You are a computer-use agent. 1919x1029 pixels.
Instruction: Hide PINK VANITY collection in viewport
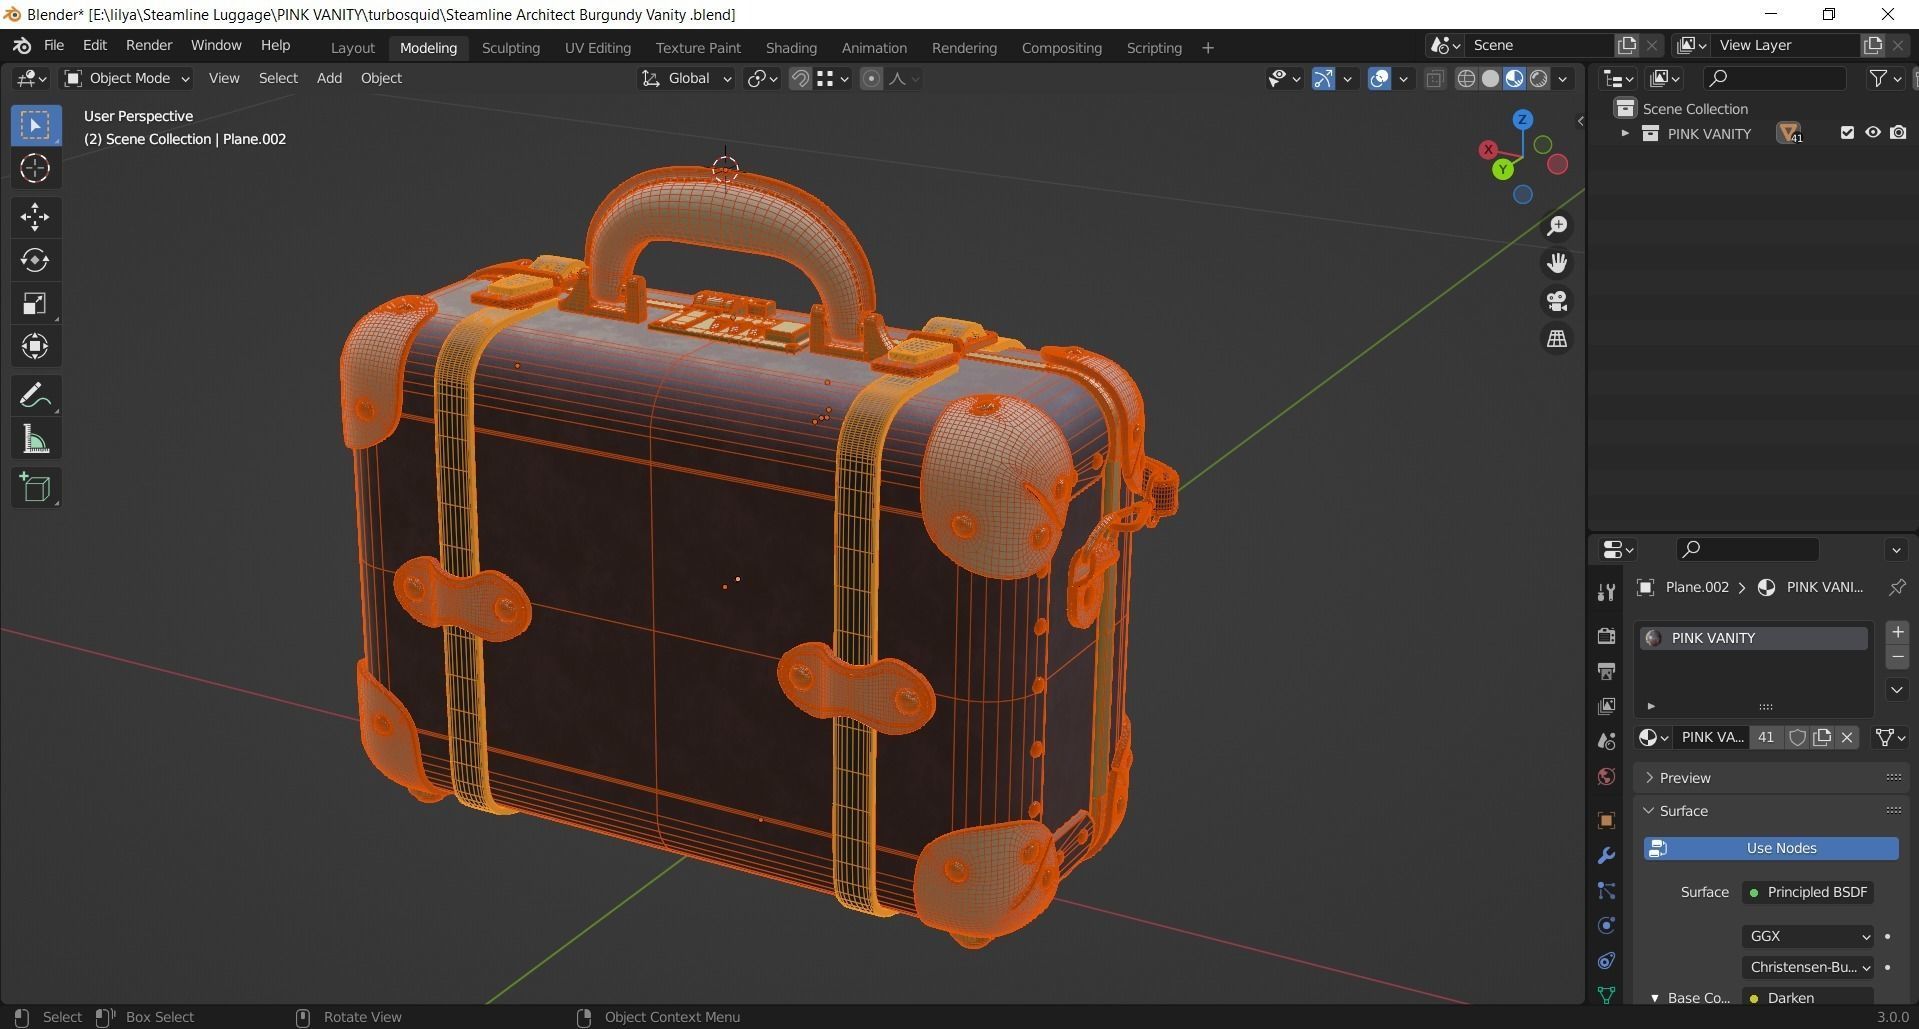(x=1872, y=133)
